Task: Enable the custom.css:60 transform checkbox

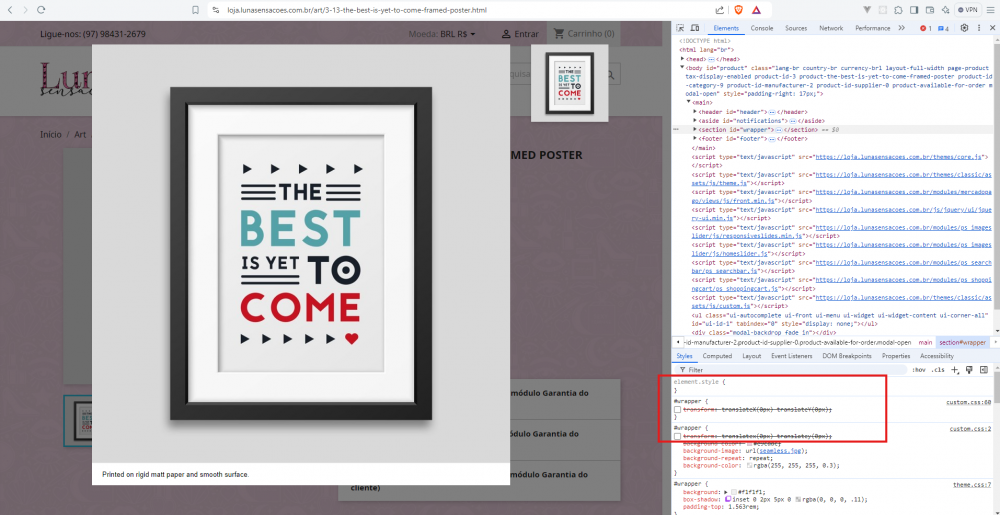Action: pos(677,410)
